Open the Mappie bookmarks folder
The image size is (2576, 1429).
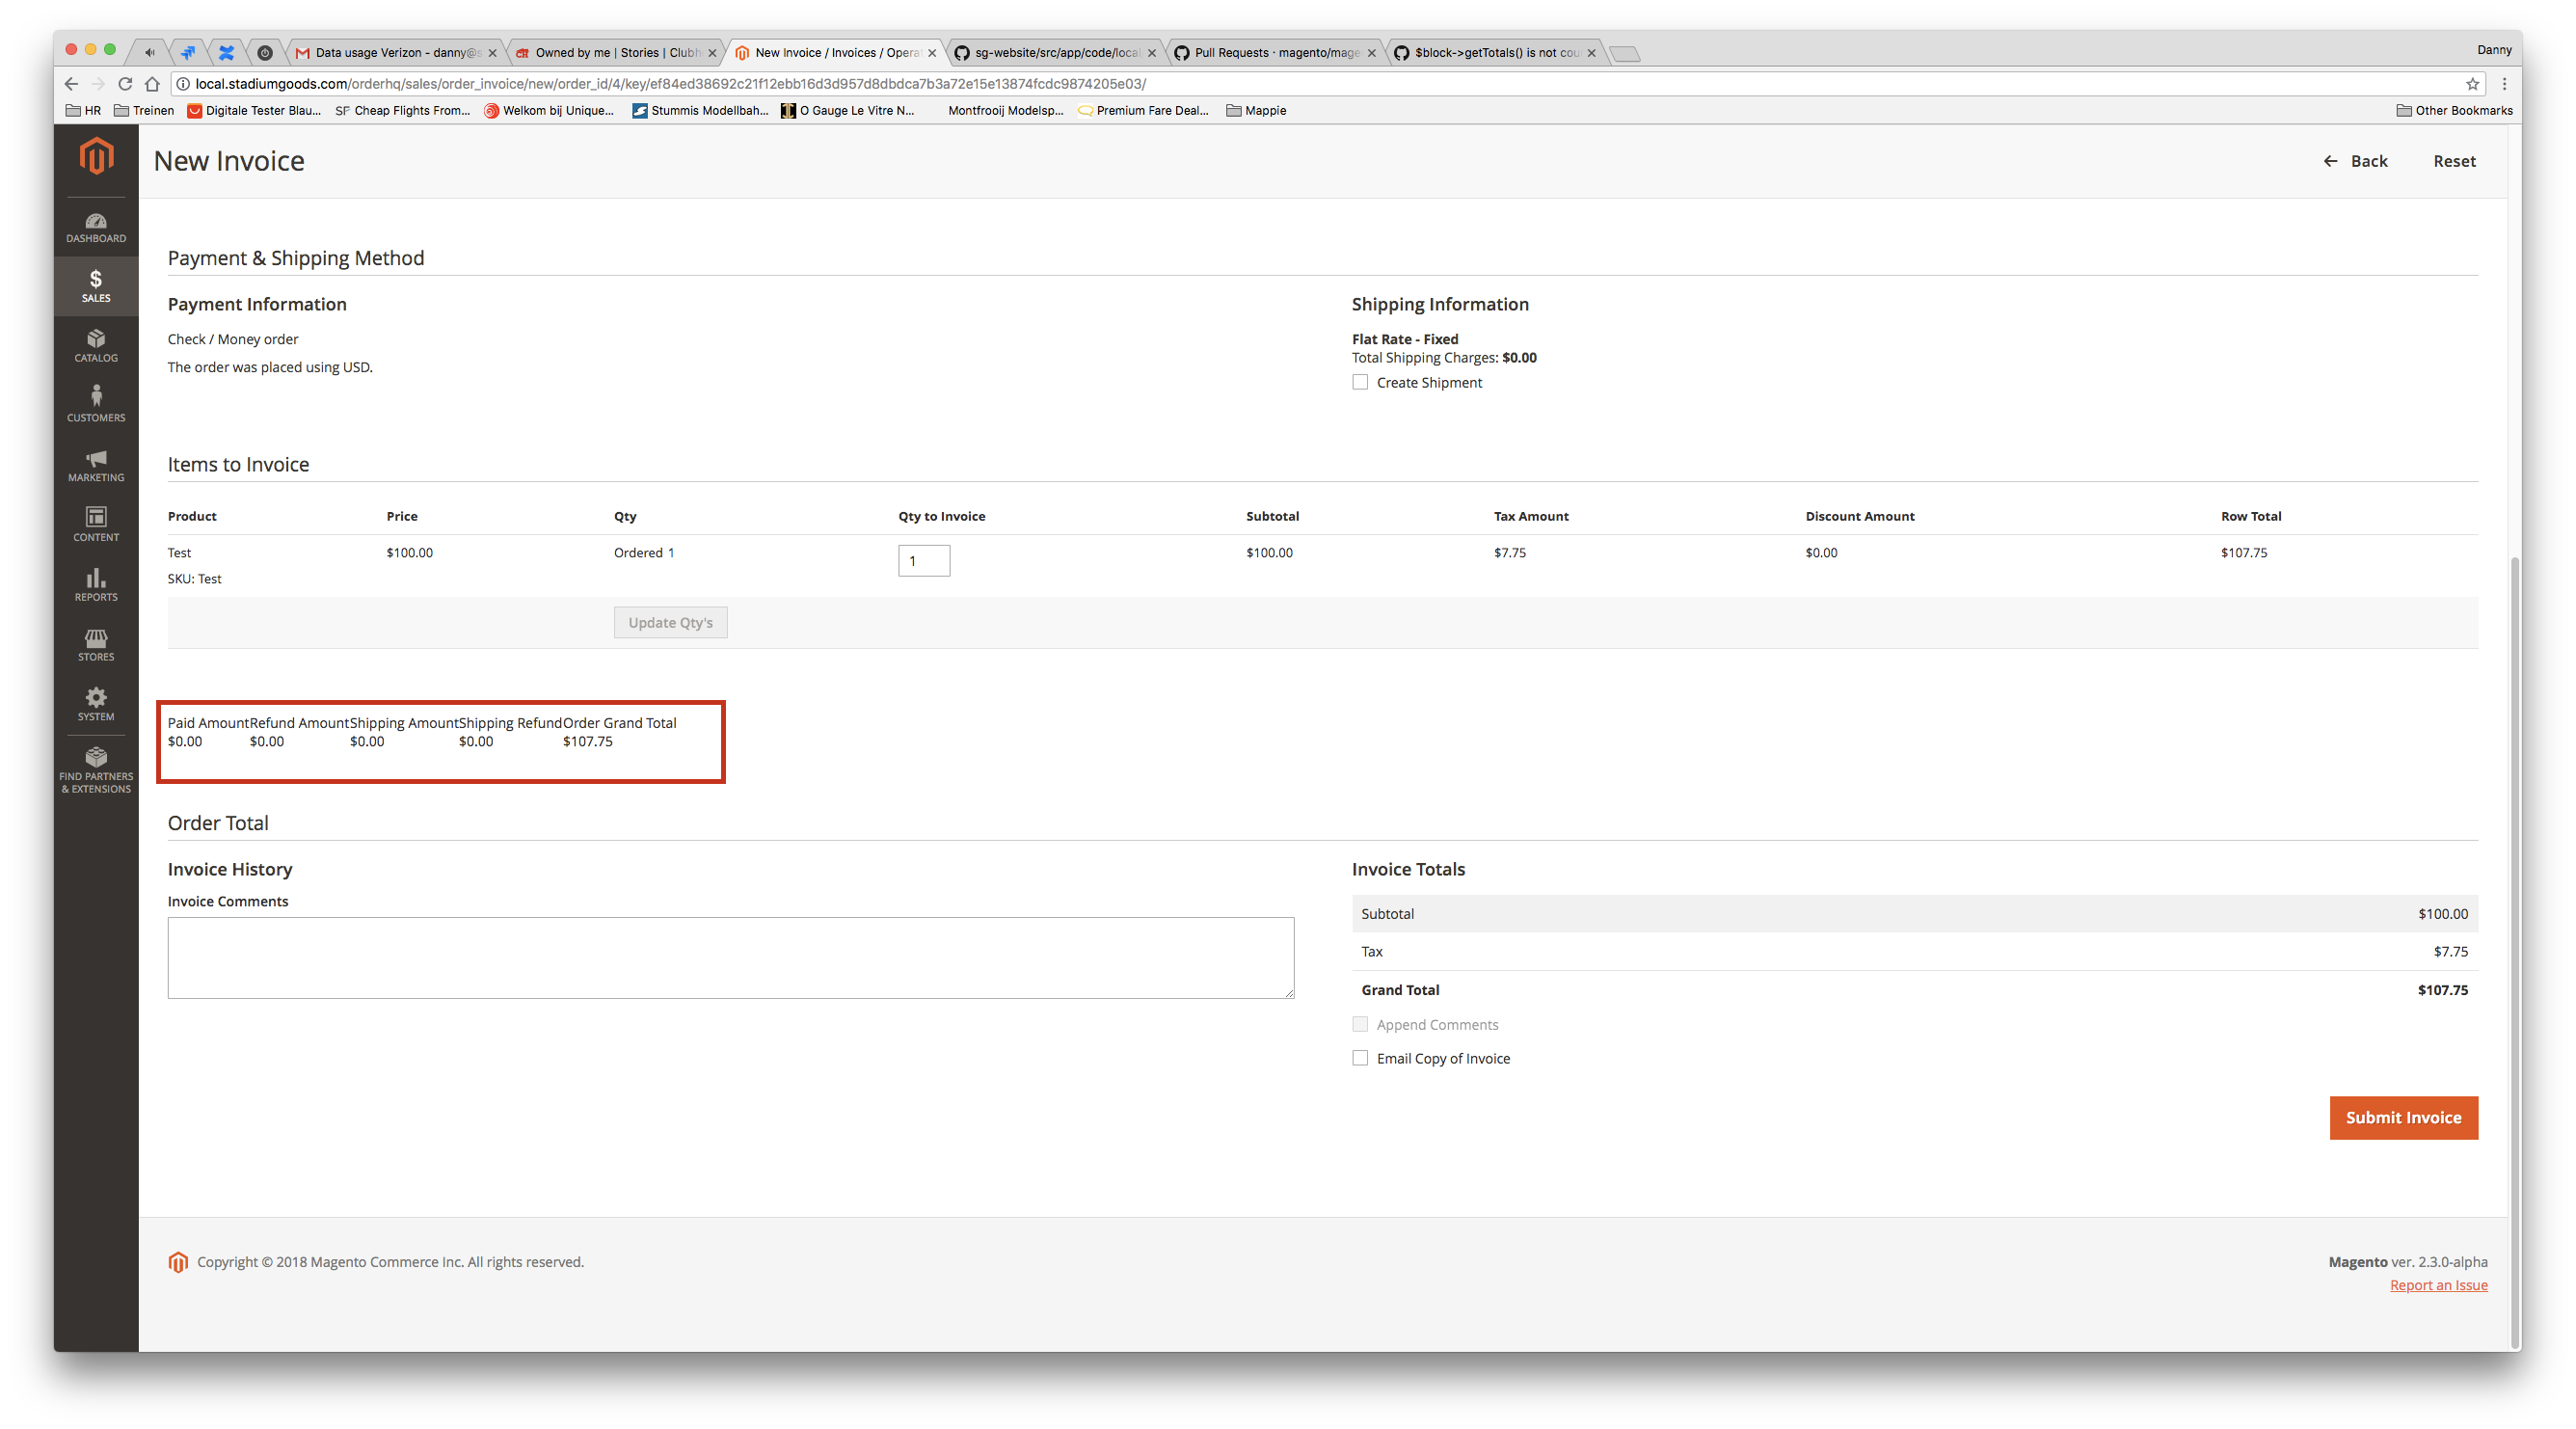(x=1256, y=111)
